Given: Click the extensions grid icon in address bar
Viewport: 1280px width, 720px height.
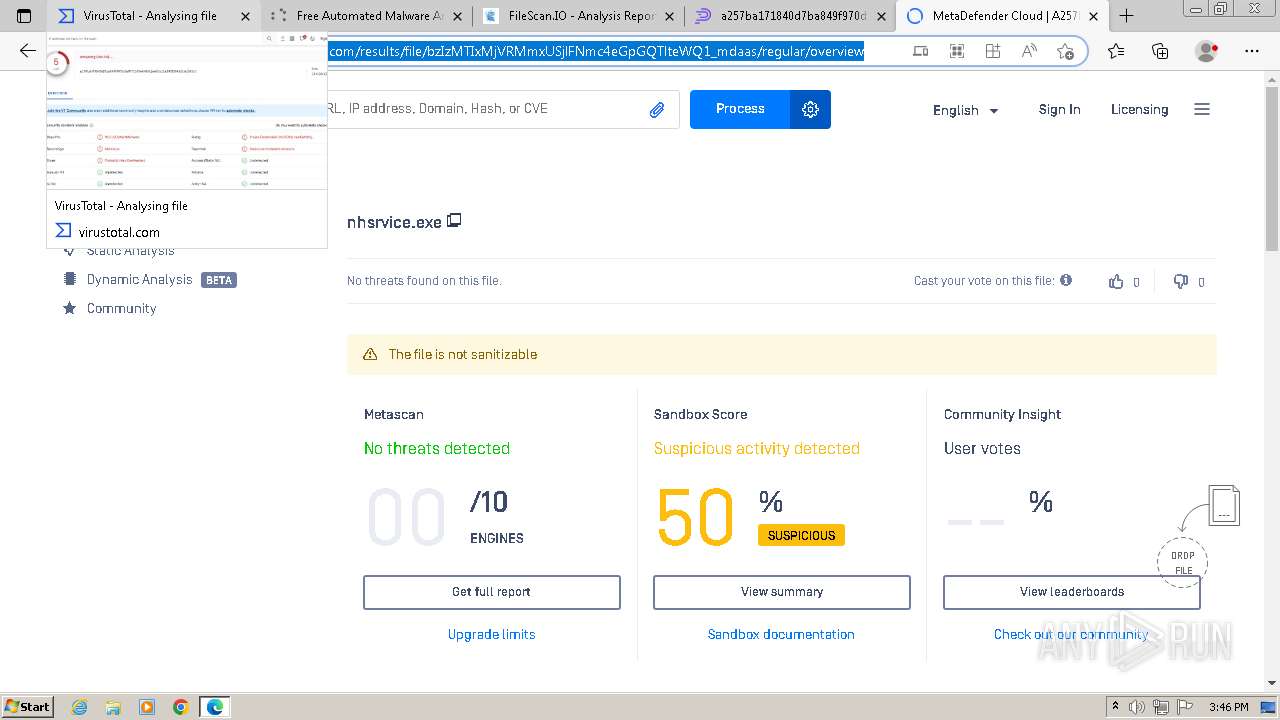Looking at the screenshot, I should click(993, 51).
